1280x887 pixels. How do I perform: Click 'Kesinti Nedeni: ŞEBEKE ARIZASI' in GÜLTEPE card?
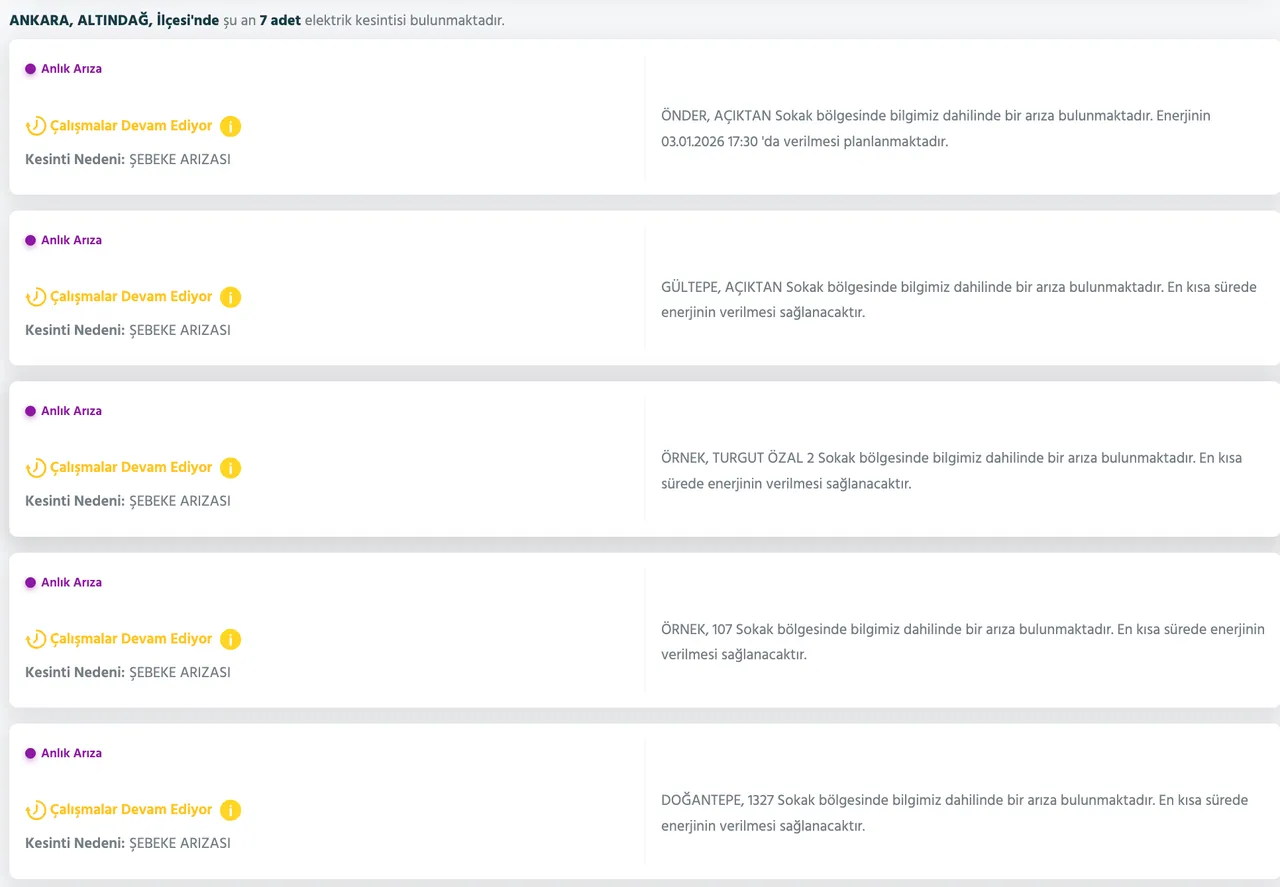point(127,330)
